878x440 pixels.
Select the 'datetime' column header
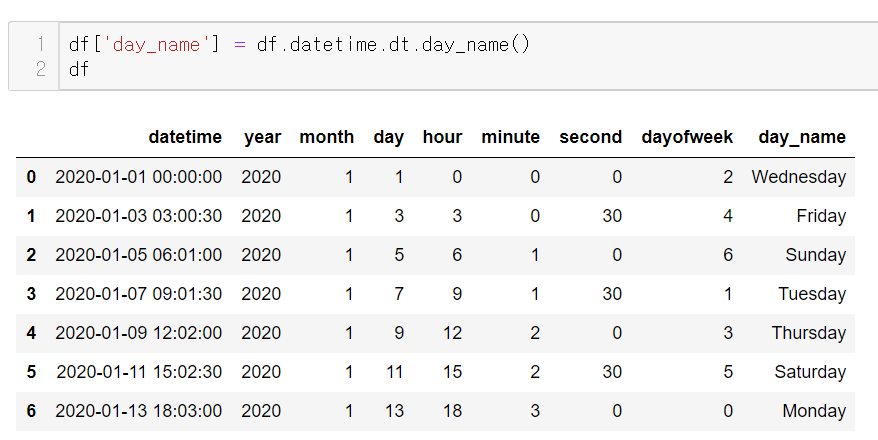point(185,137)
